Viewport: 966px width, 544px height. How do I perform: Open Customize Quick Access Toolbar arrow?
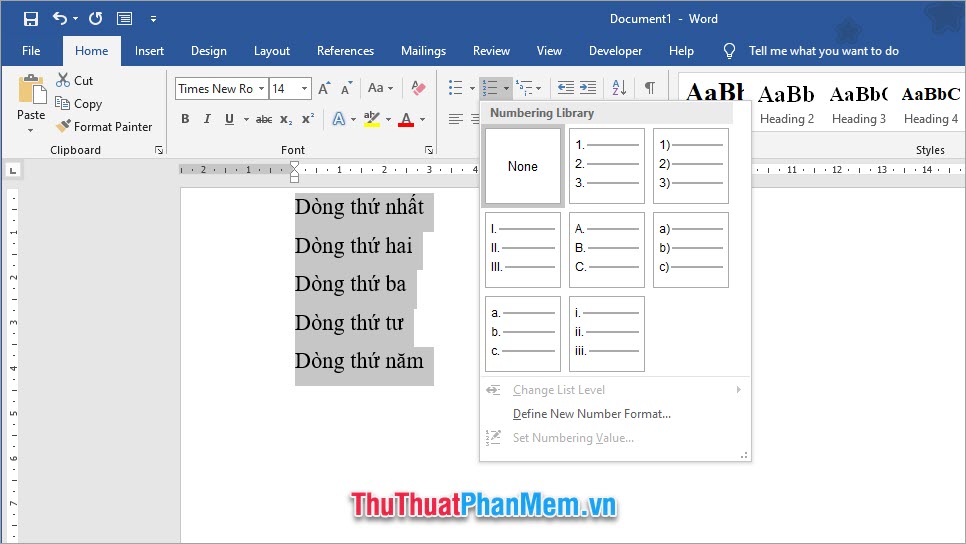(x=153, y=19)
